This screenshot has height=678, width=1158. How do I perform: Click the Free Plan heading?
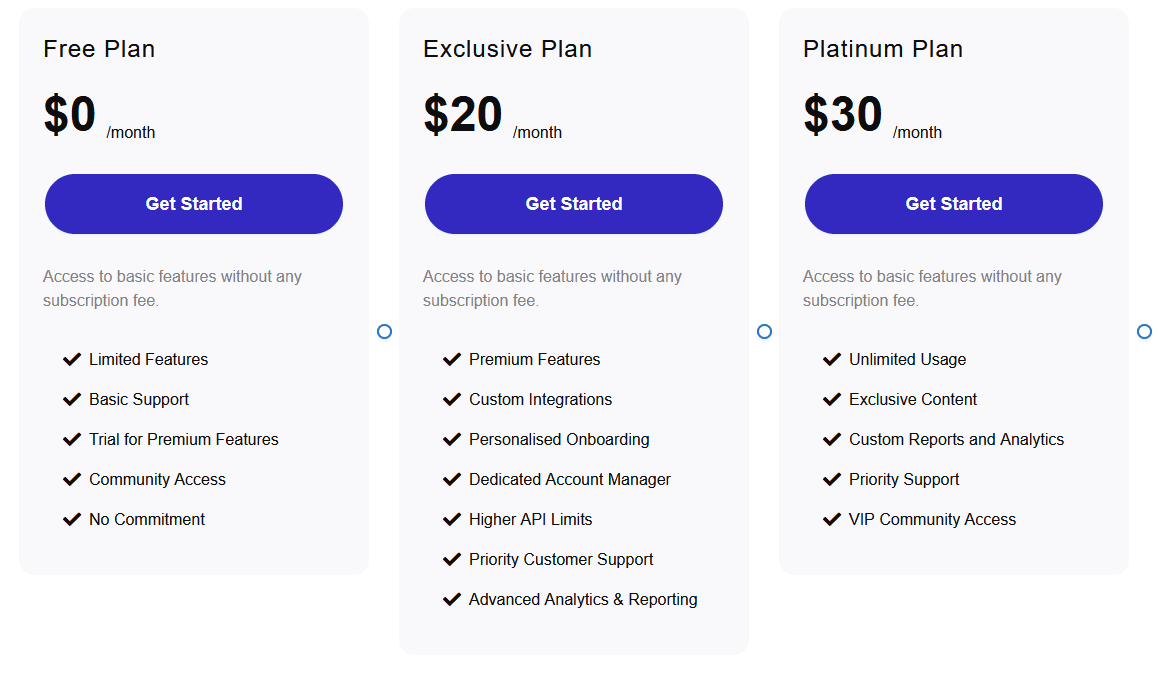click(x=99, y=49)
